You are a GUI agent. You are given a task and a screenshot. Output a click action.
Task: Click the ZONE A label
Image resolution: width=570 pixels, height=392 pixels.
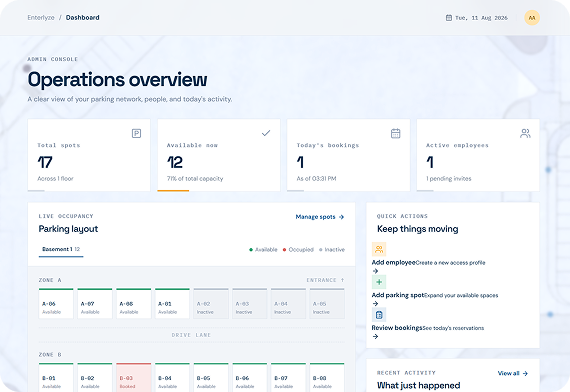coord(50,280)
